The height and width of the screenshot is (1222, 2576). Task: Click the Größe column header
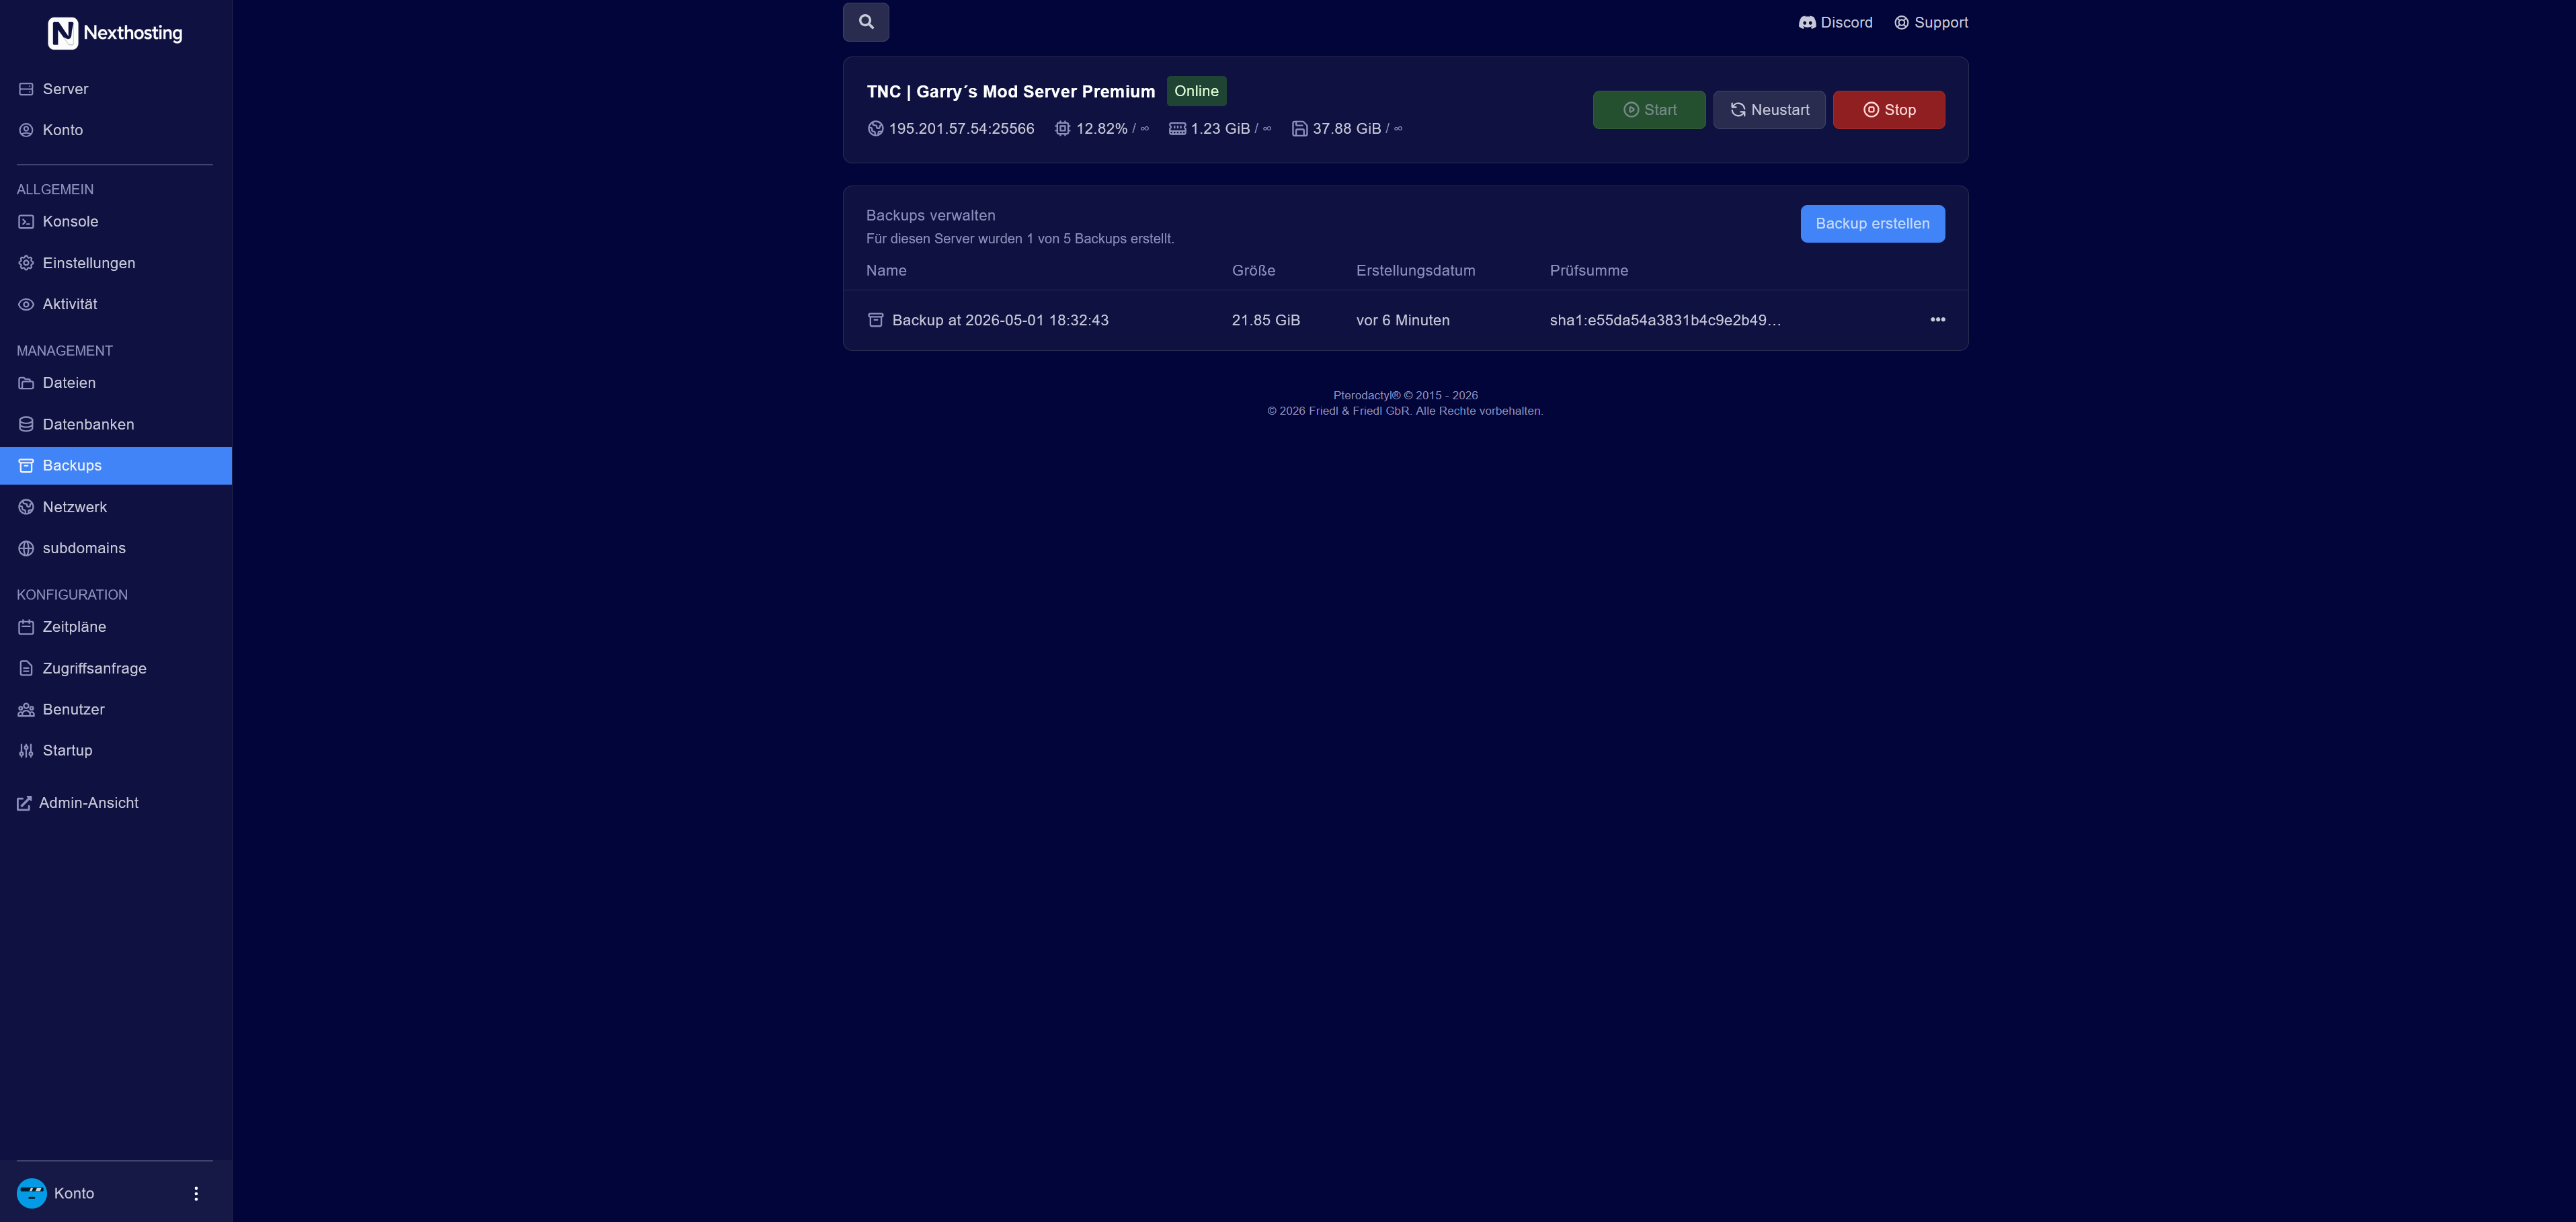pos(1253,271)
